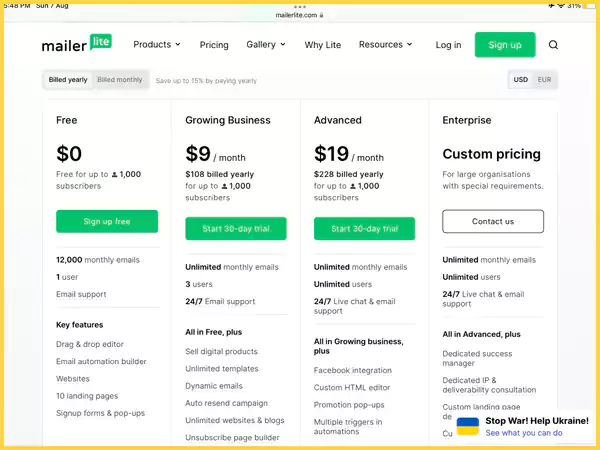
Task: Click the MailerLite logo
Action: tap(77, 43)
